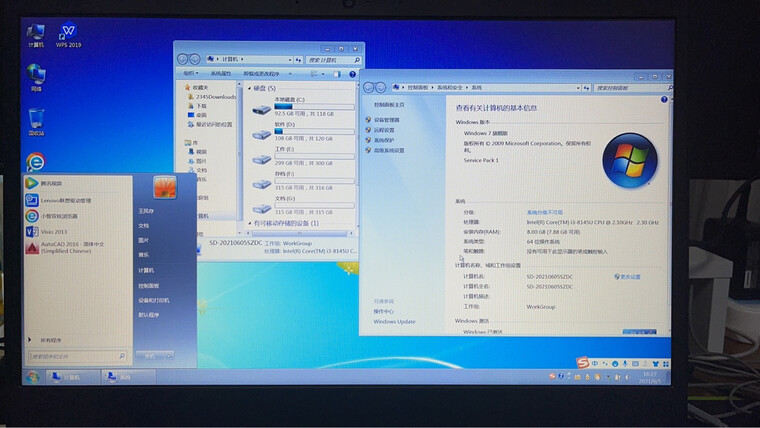Screen dimensions: 760x428
Task: Select 音乐 in the Start menu right column
Action: 143,255
